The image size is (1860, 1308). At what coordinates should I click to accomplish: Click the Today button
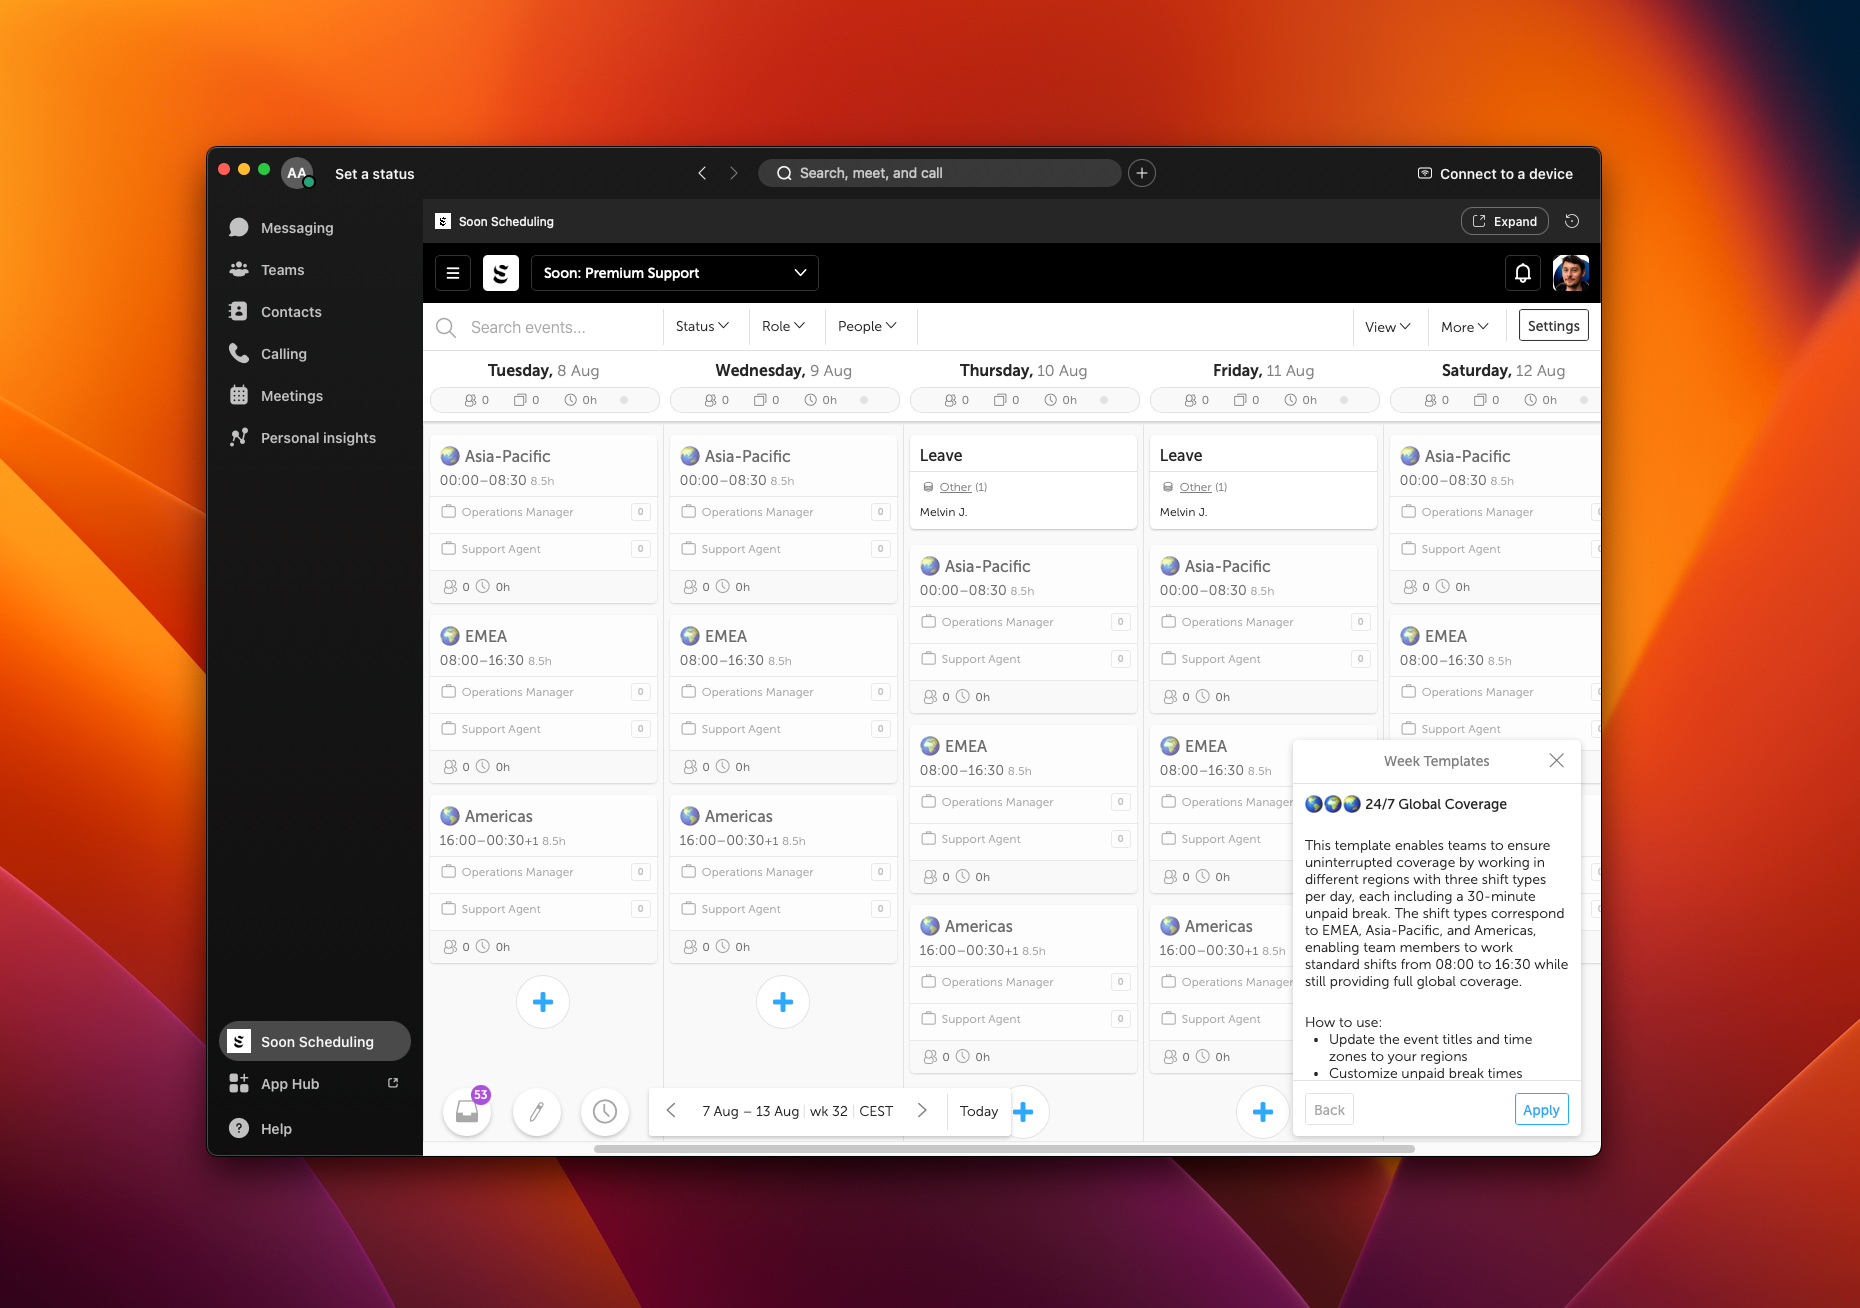(x=979, y=1111)
